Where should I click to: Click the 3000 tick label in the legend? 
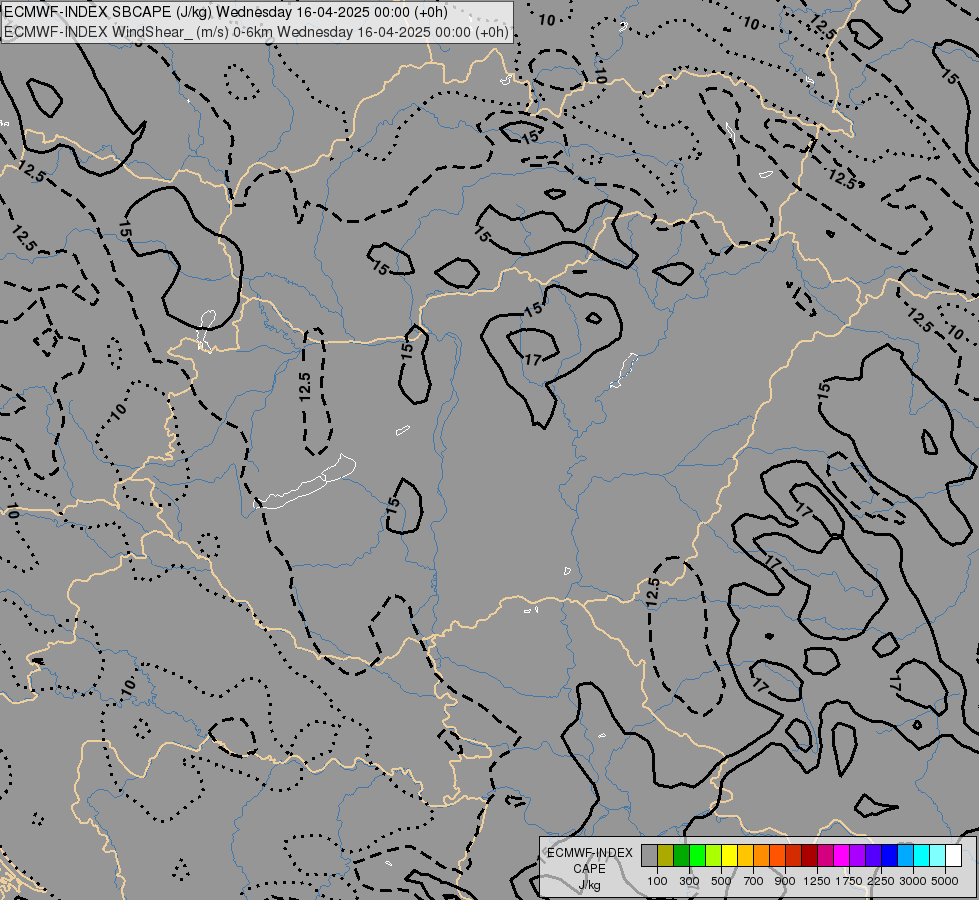(913, 881)
